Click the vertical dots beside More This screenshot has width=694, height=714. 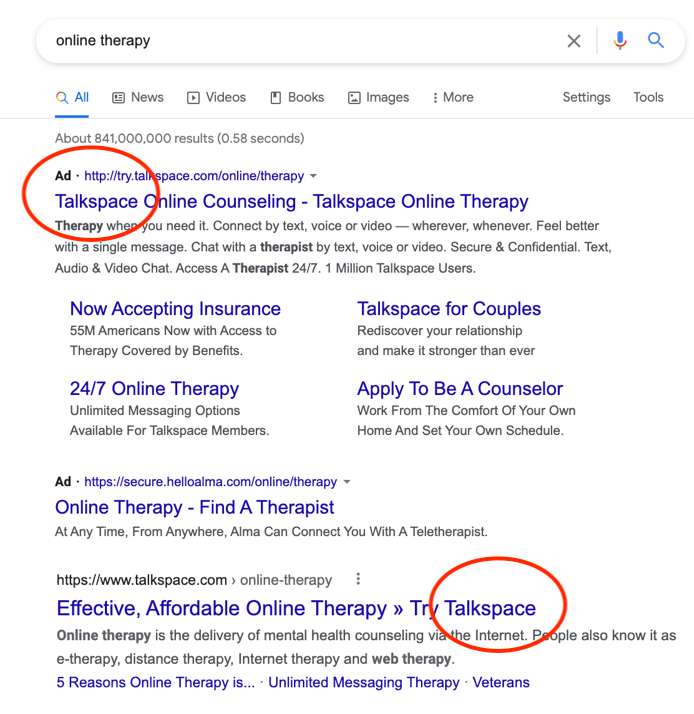click(435, 97)
